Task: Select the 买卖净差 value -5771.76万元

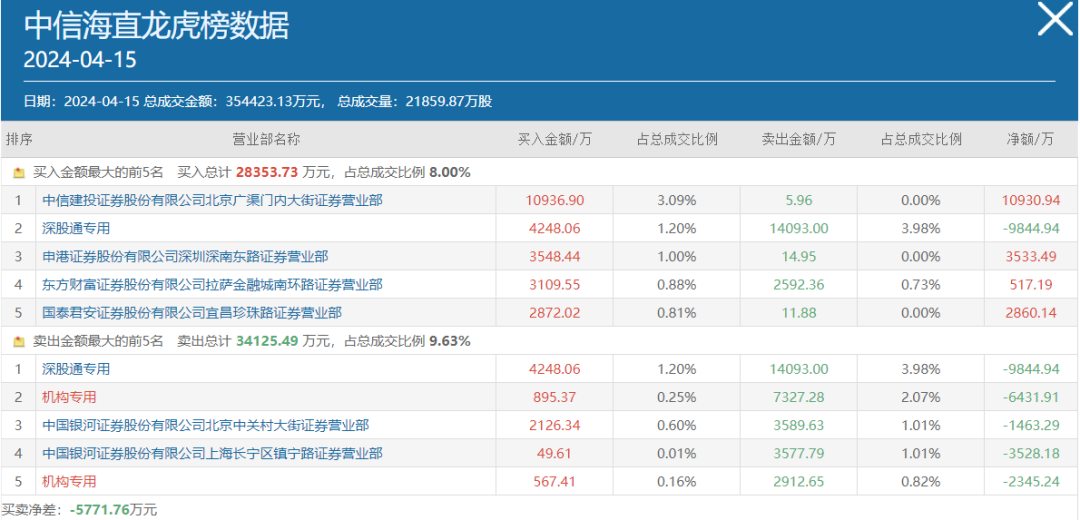Action: click(x=113, y=510)
